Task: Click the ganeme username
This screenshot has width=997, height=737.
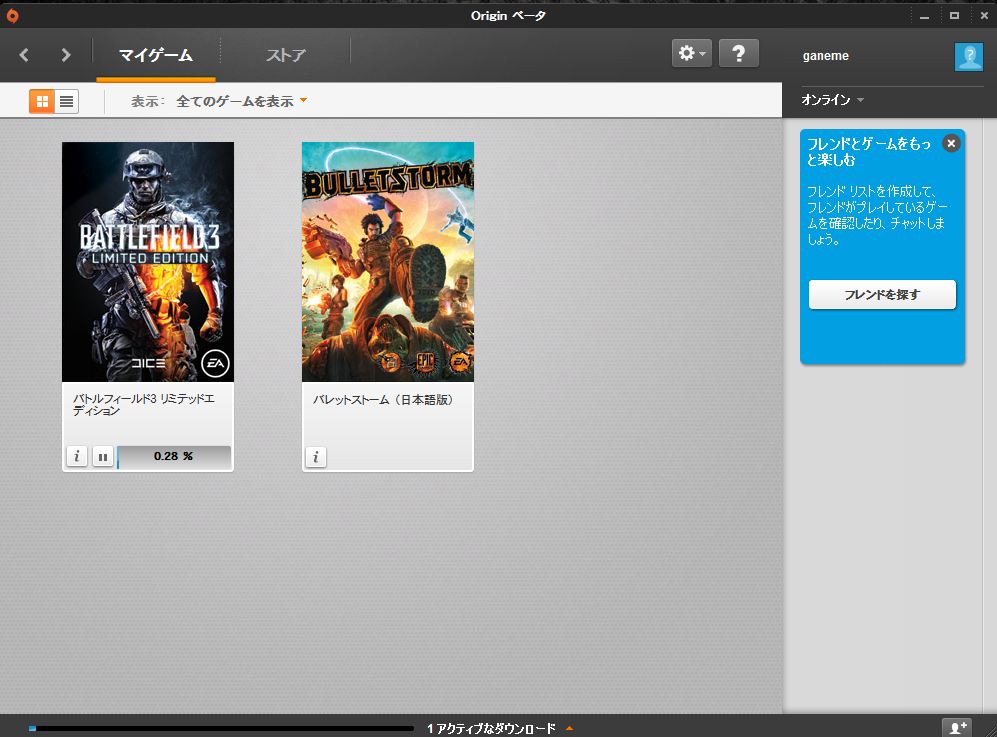Action: [x=825, y=55]
